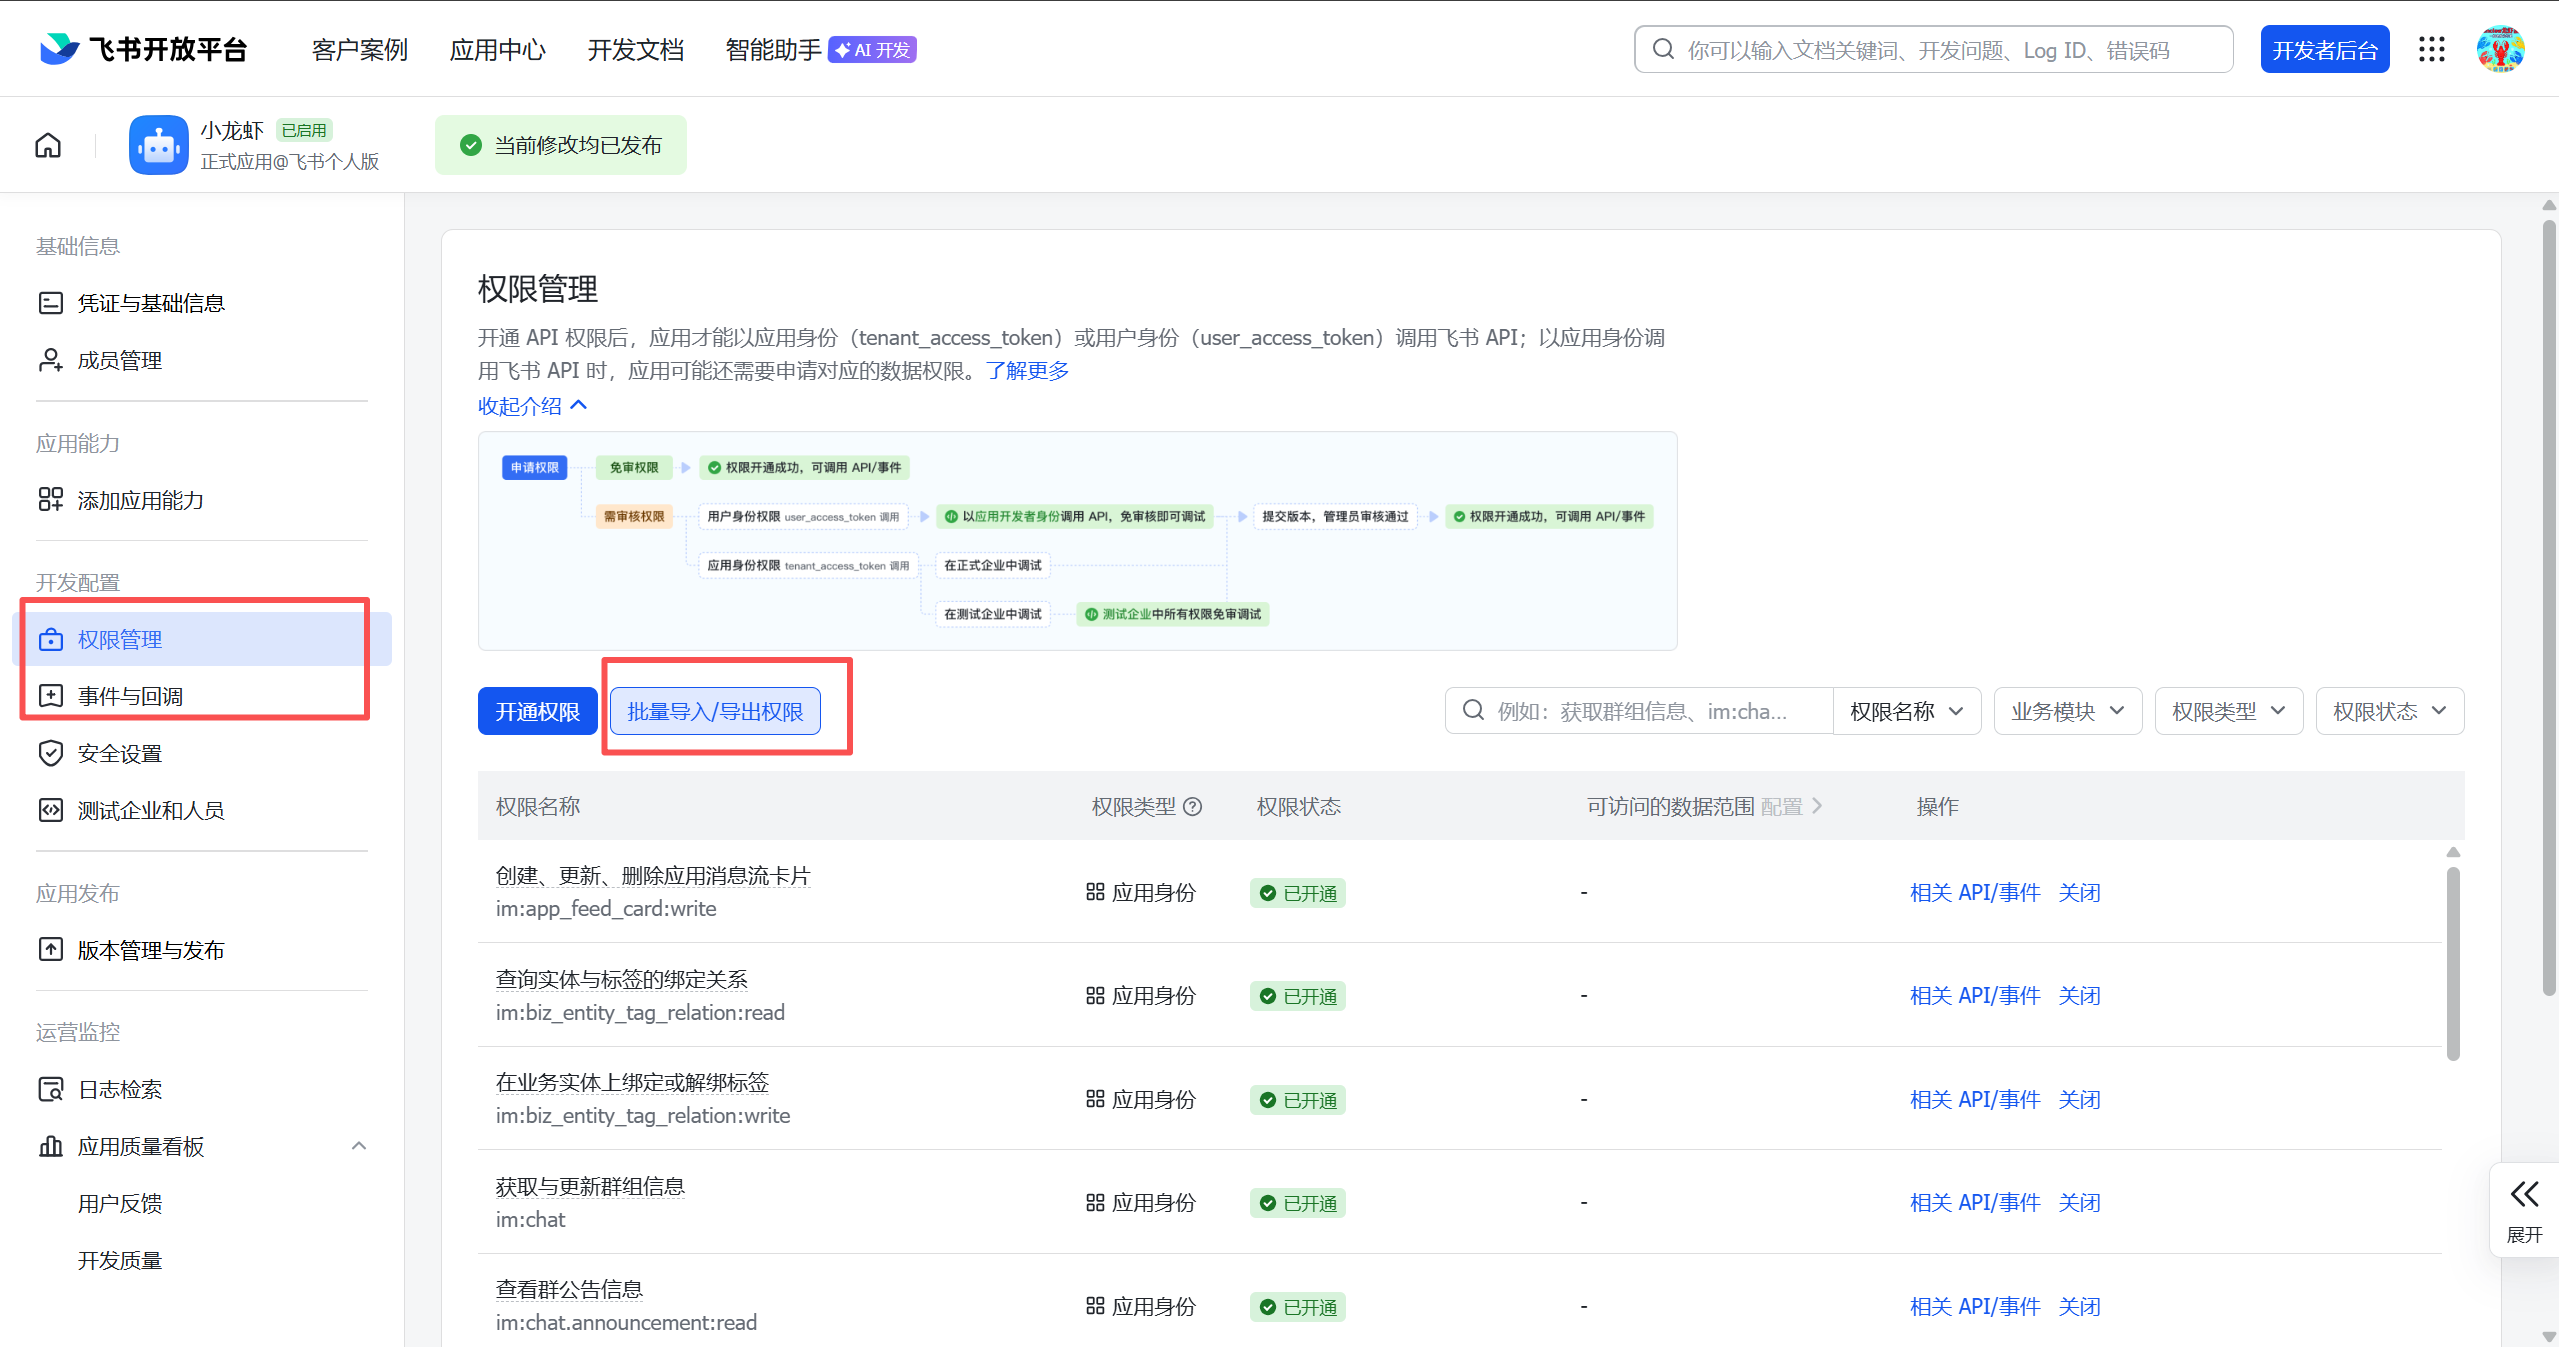The width and height of the screenshot is (2559, 1347).
Task: Click the 权限类型 help question icon
Action: [1193, 807]
